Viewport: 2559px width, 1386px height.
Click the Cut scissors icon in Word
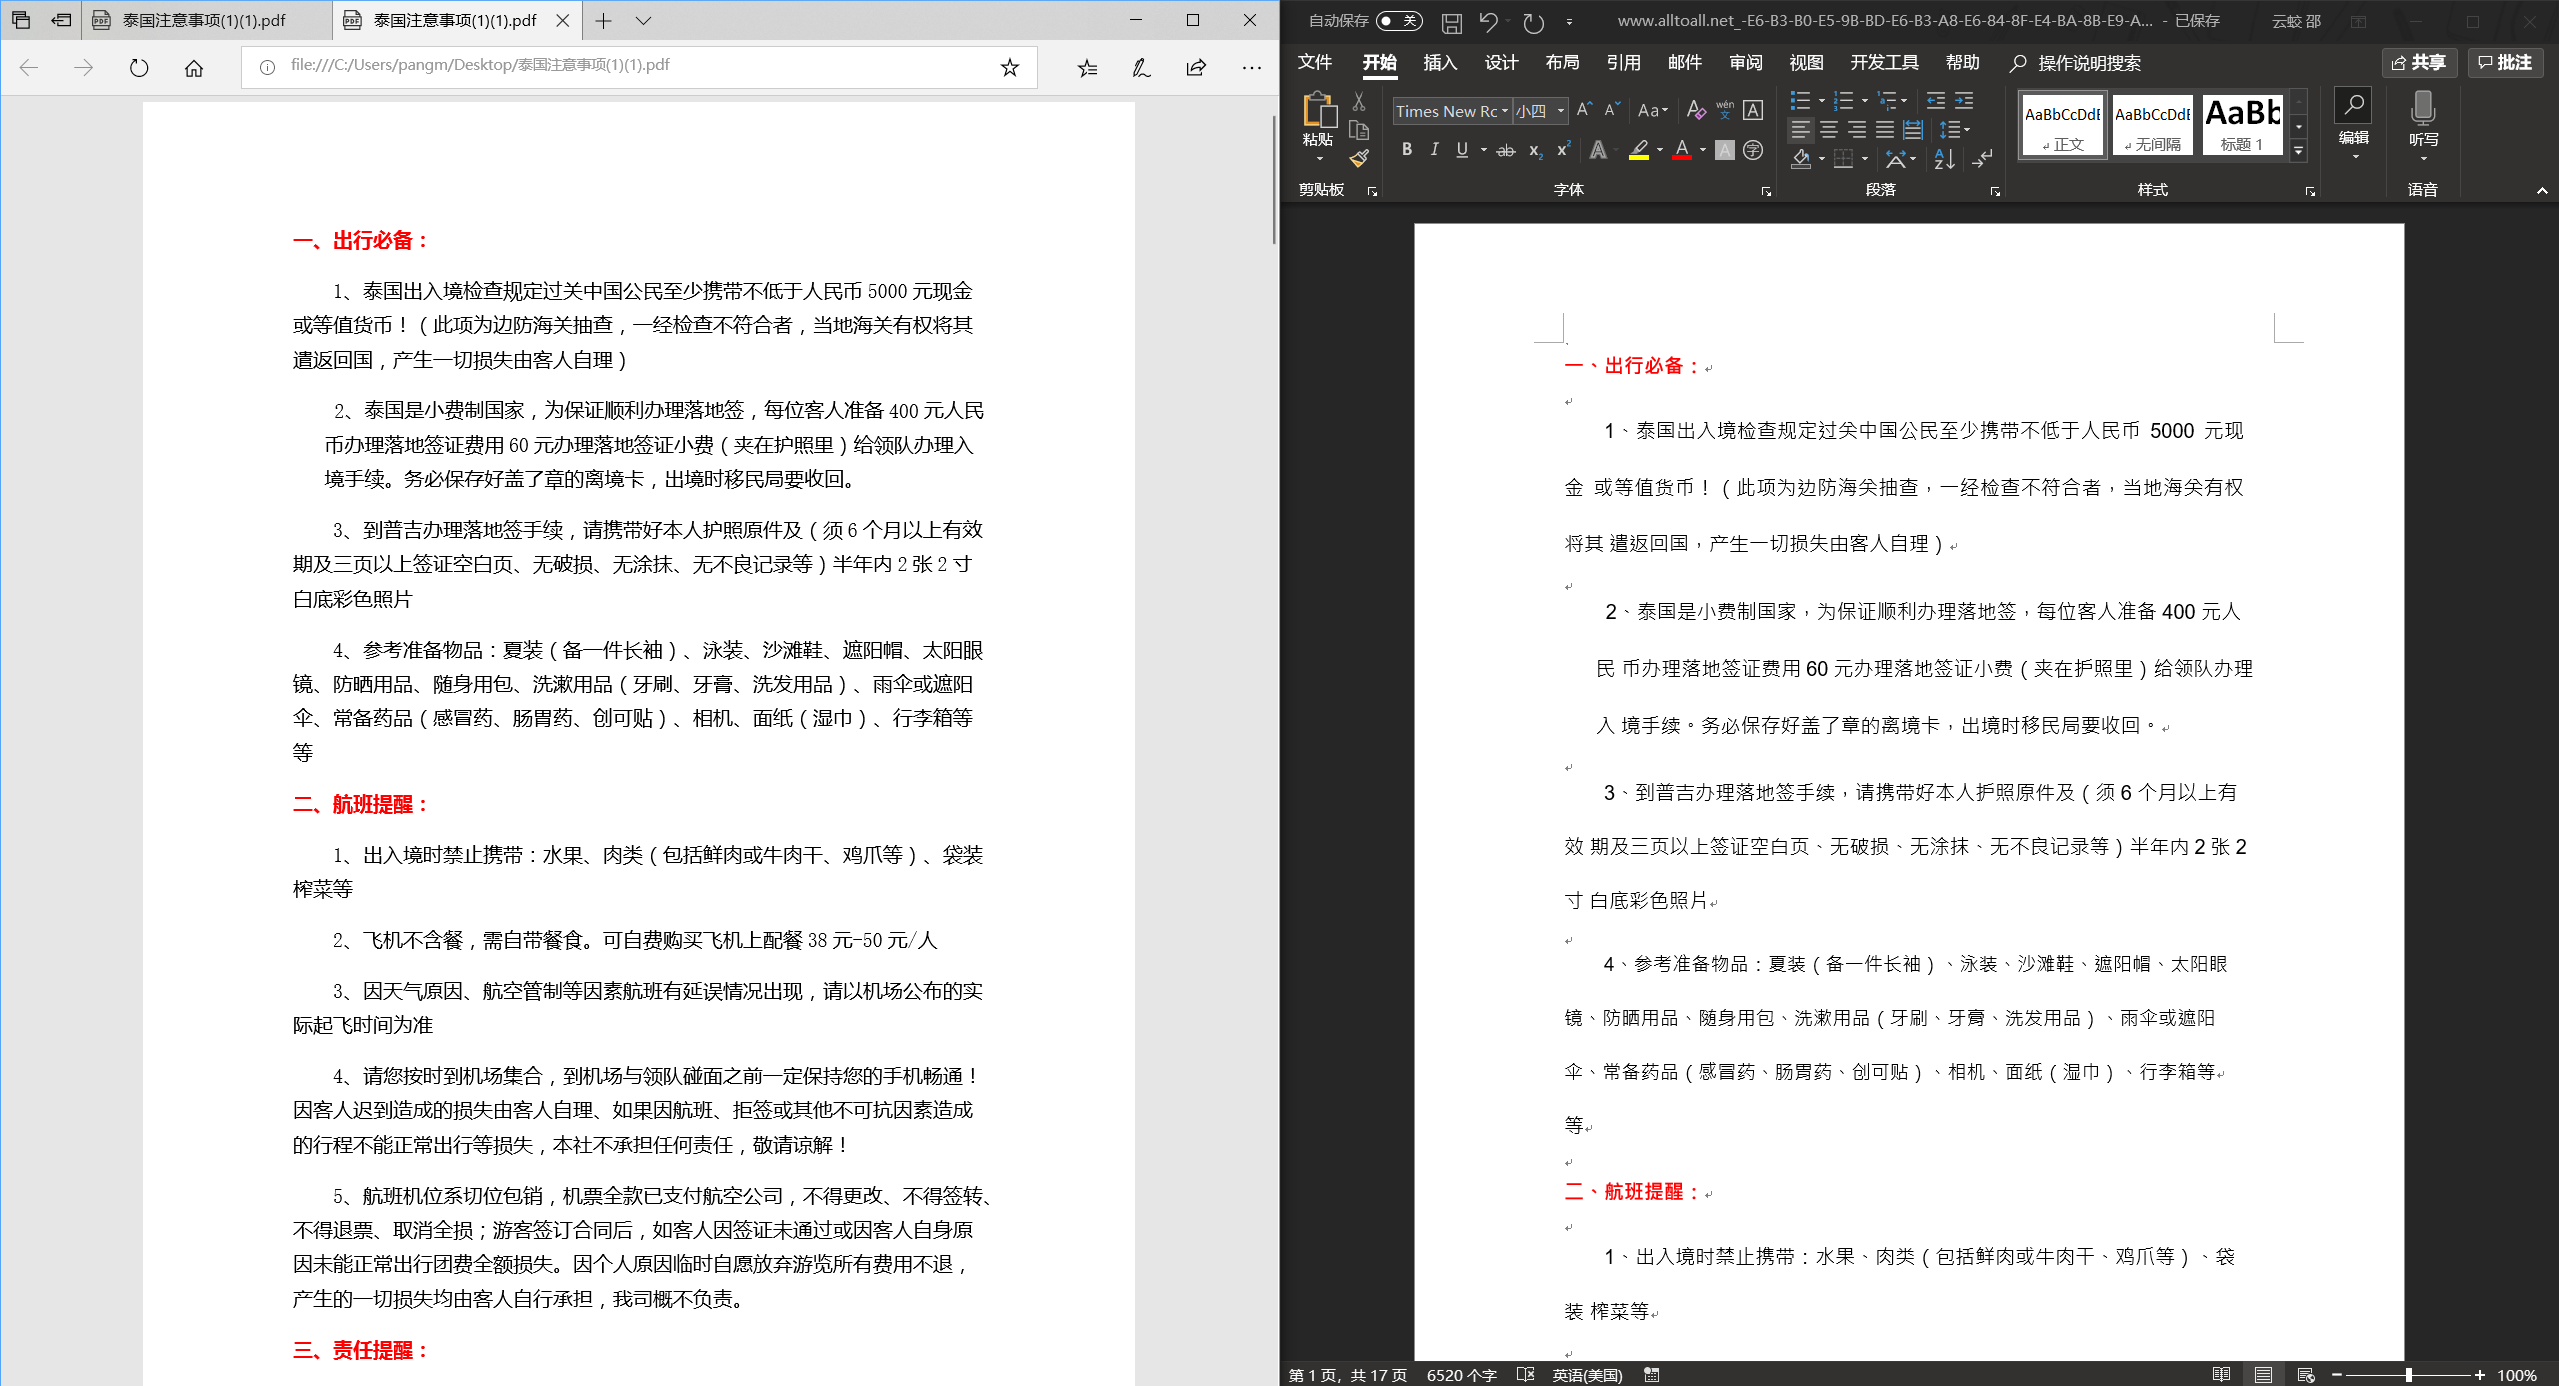[x=1359, y=102]
